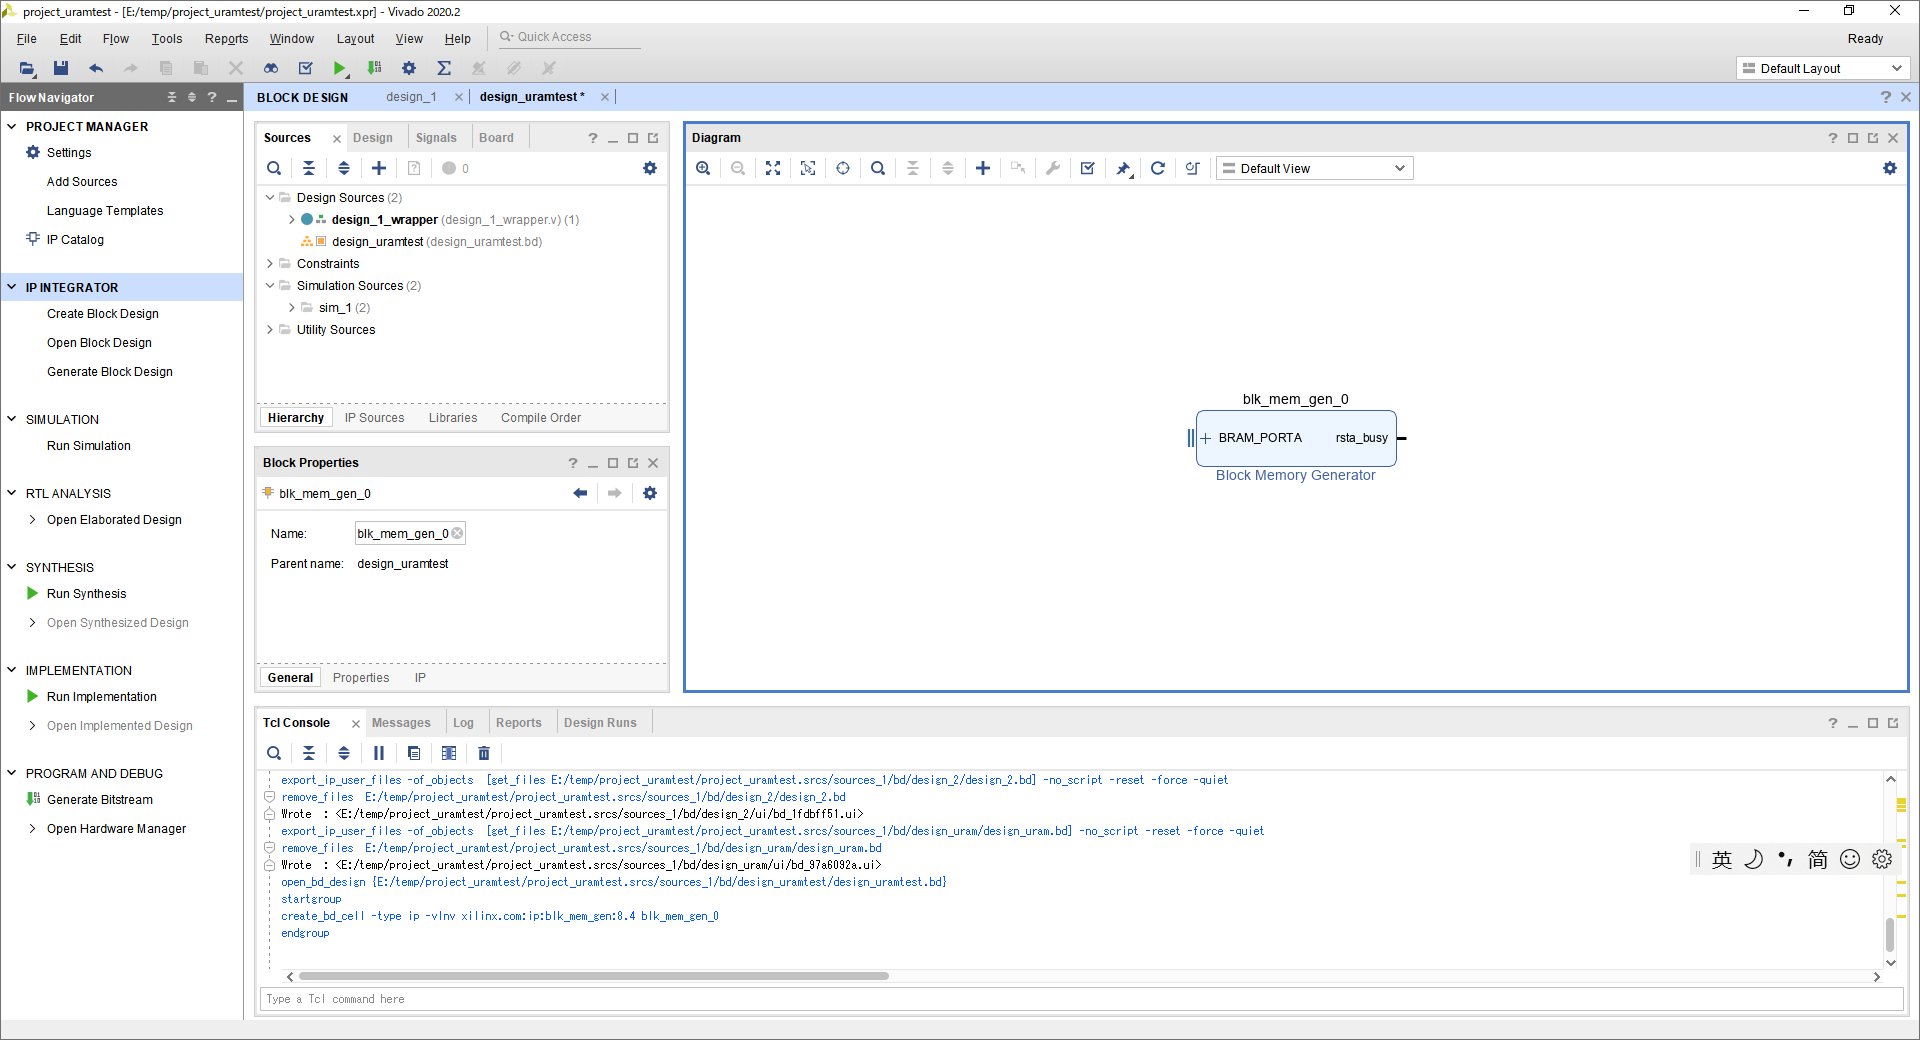Click Regenerate Layout icon in Diagram toolbar

click(x=1158, y=168)
